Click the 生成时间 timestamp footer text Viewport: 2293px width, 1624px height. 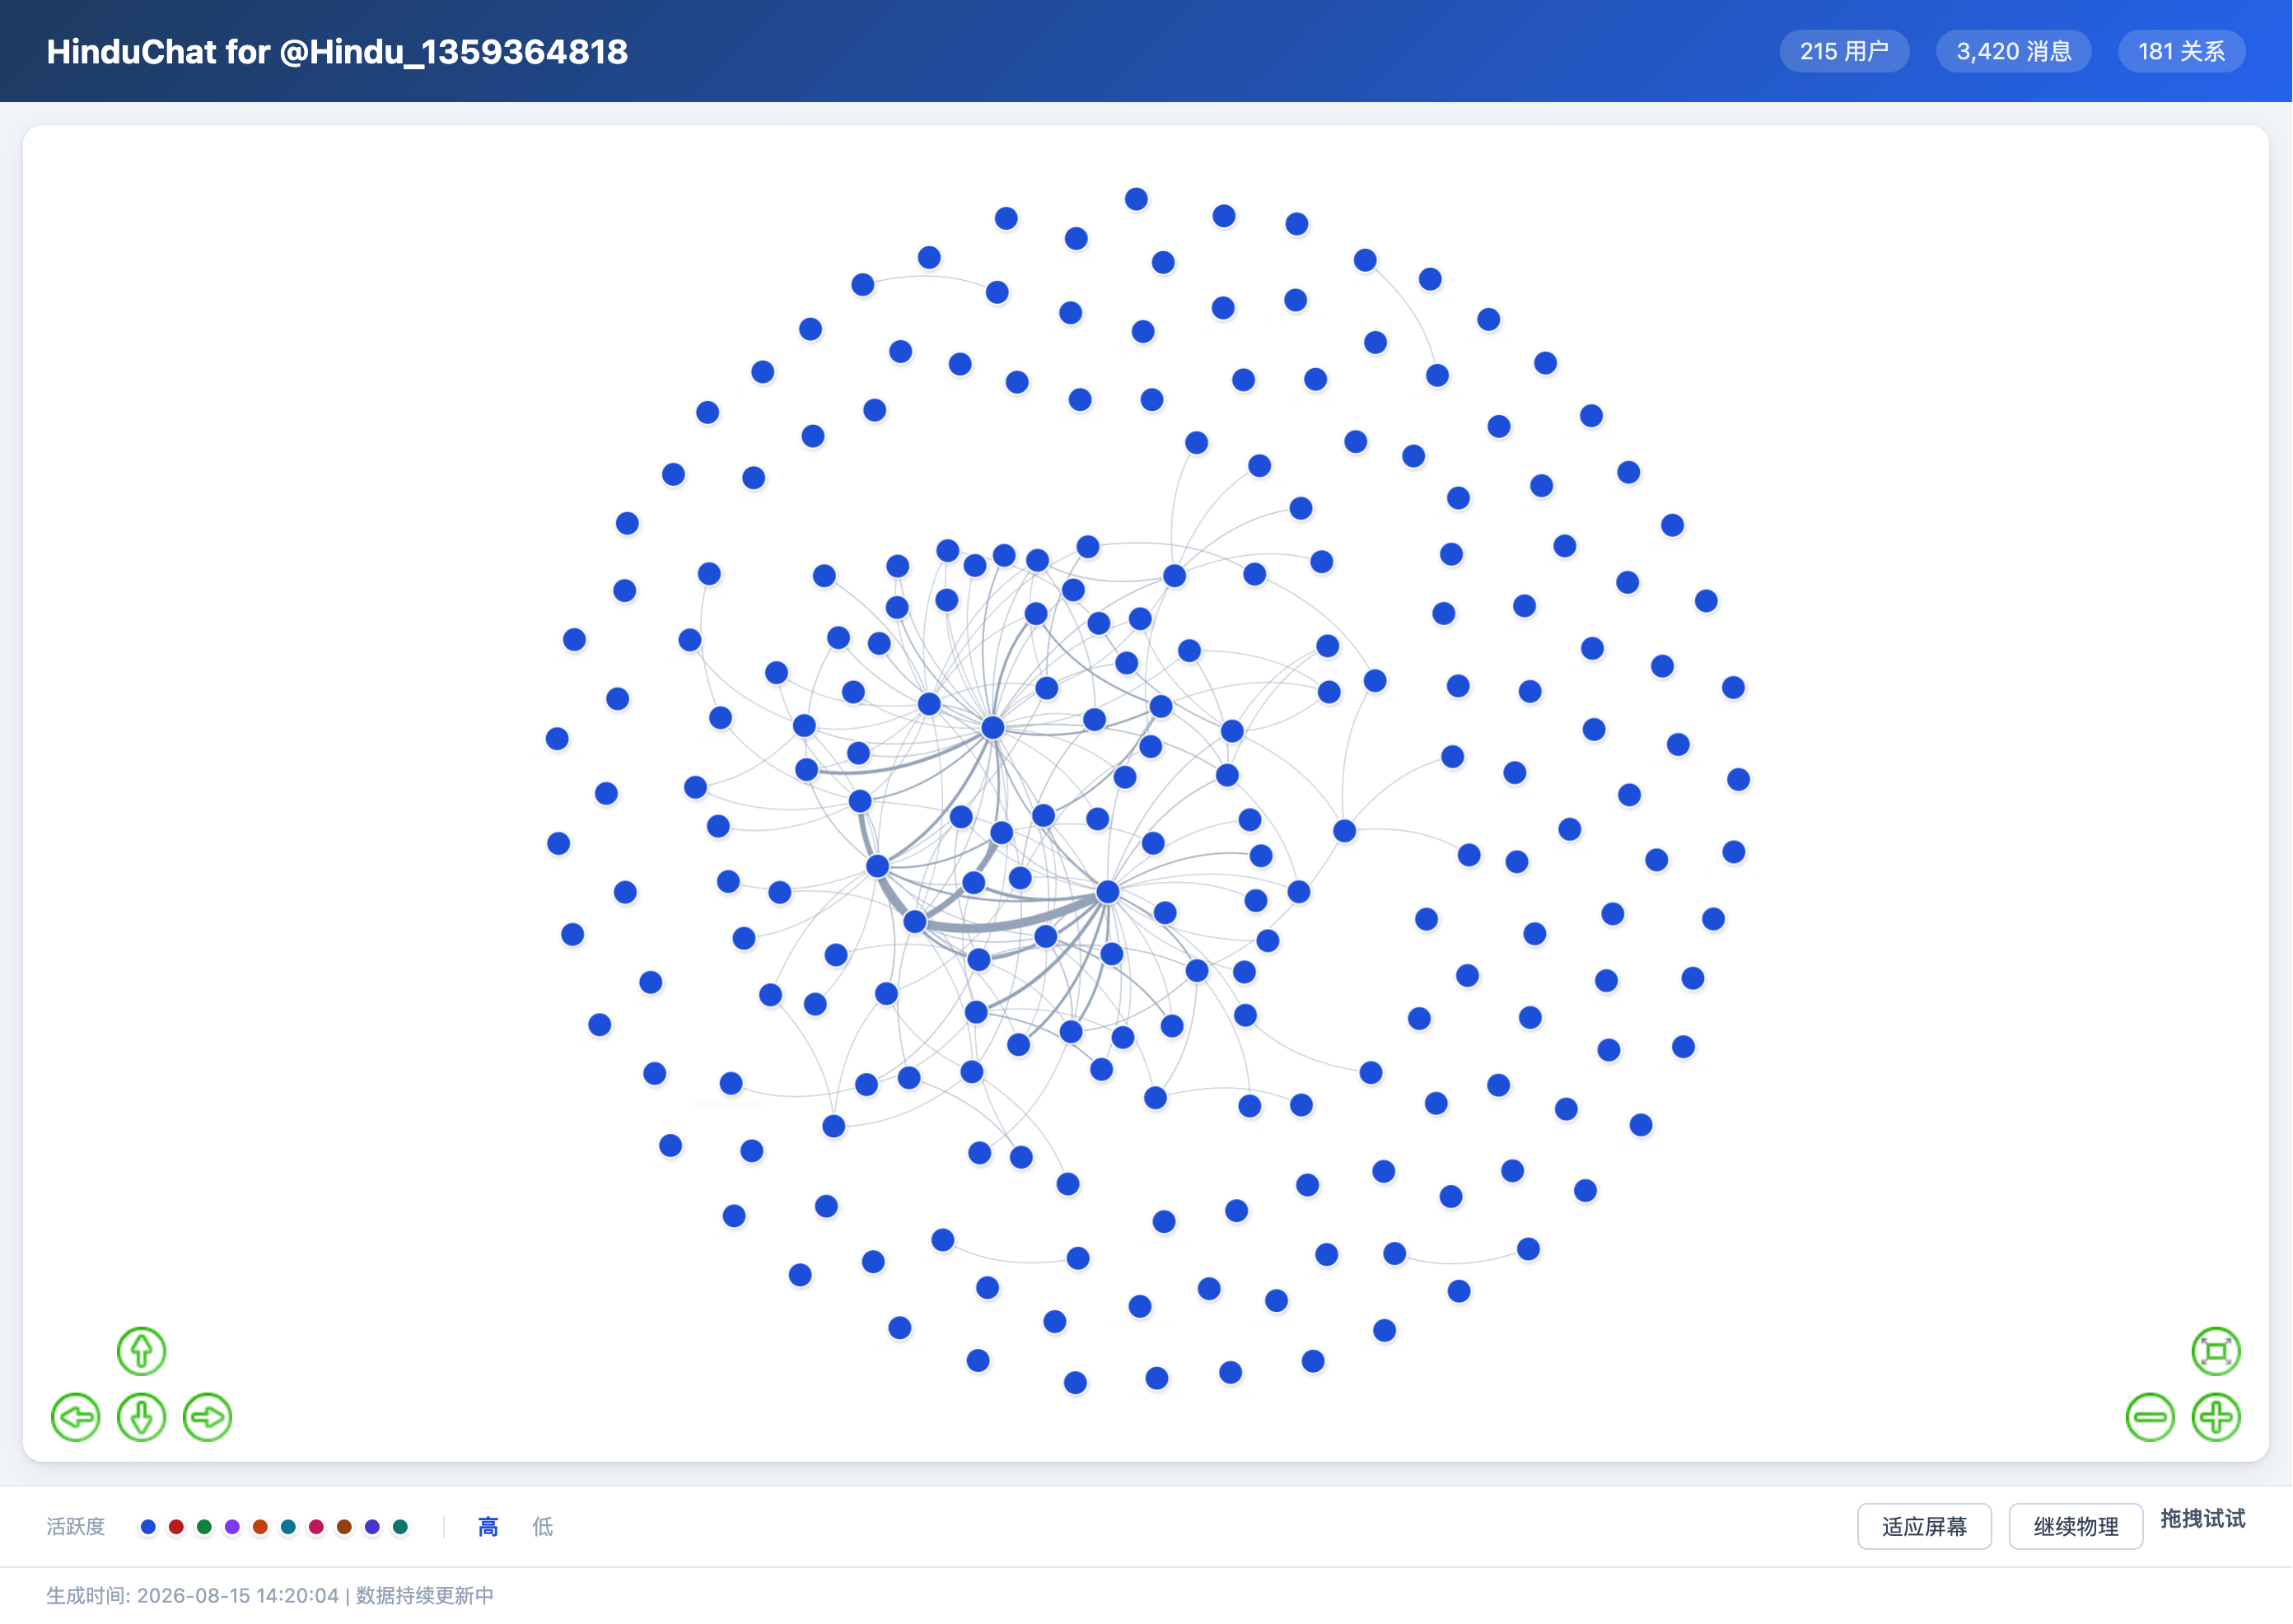click(270, 1595)
